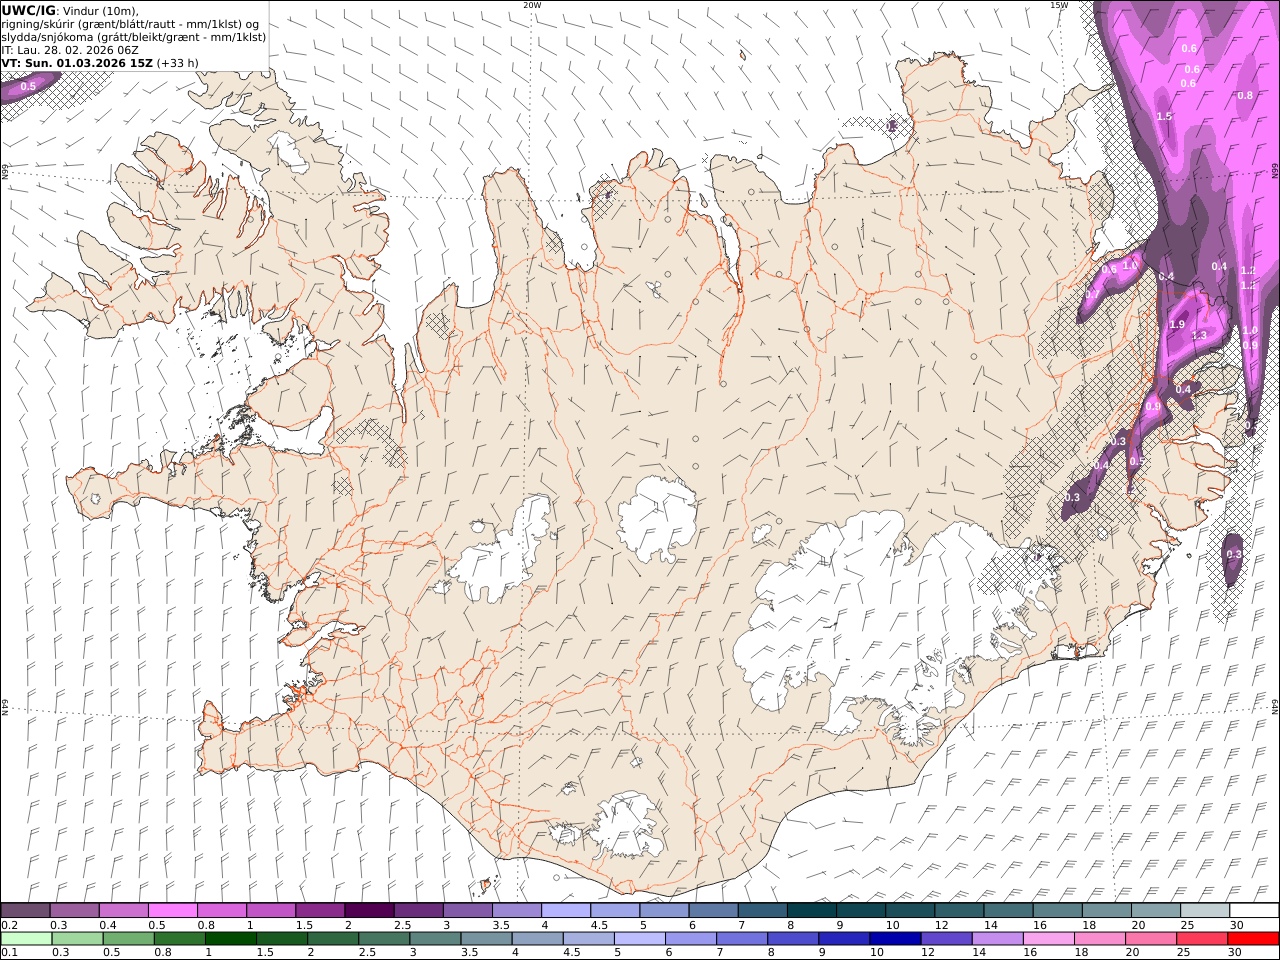This screenshot has height=960, width=1280.
Task: Pick the lower legend swatch labeled 0.5
Action: (x=128, y=939)
